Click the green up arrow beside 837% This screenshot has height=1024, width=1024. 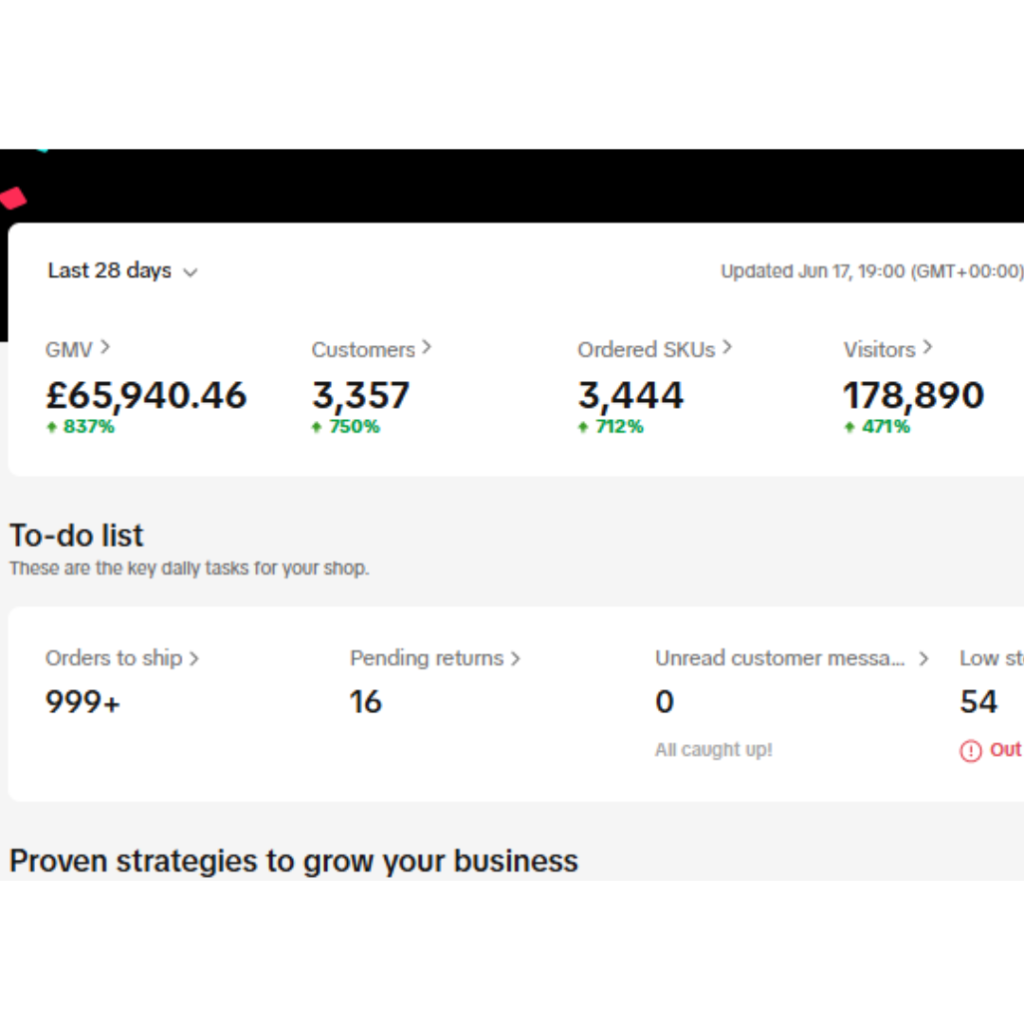tap(51, 427)
